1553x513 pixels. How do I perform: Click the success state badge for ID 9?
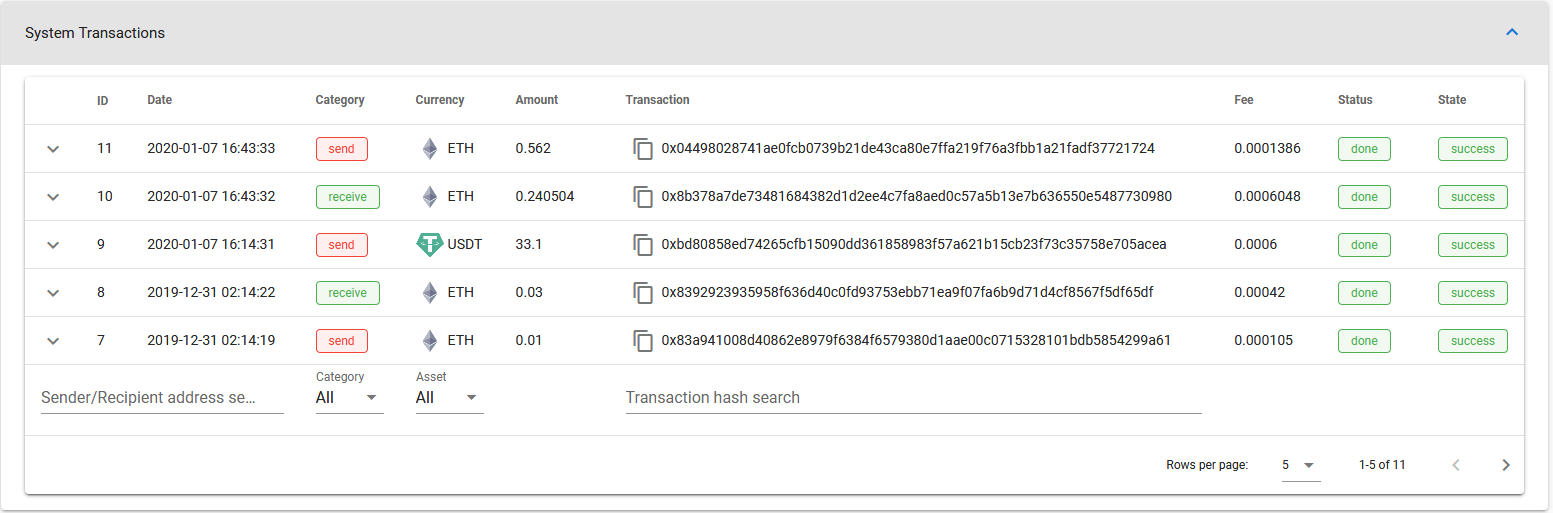click(x=1473, y=245)
